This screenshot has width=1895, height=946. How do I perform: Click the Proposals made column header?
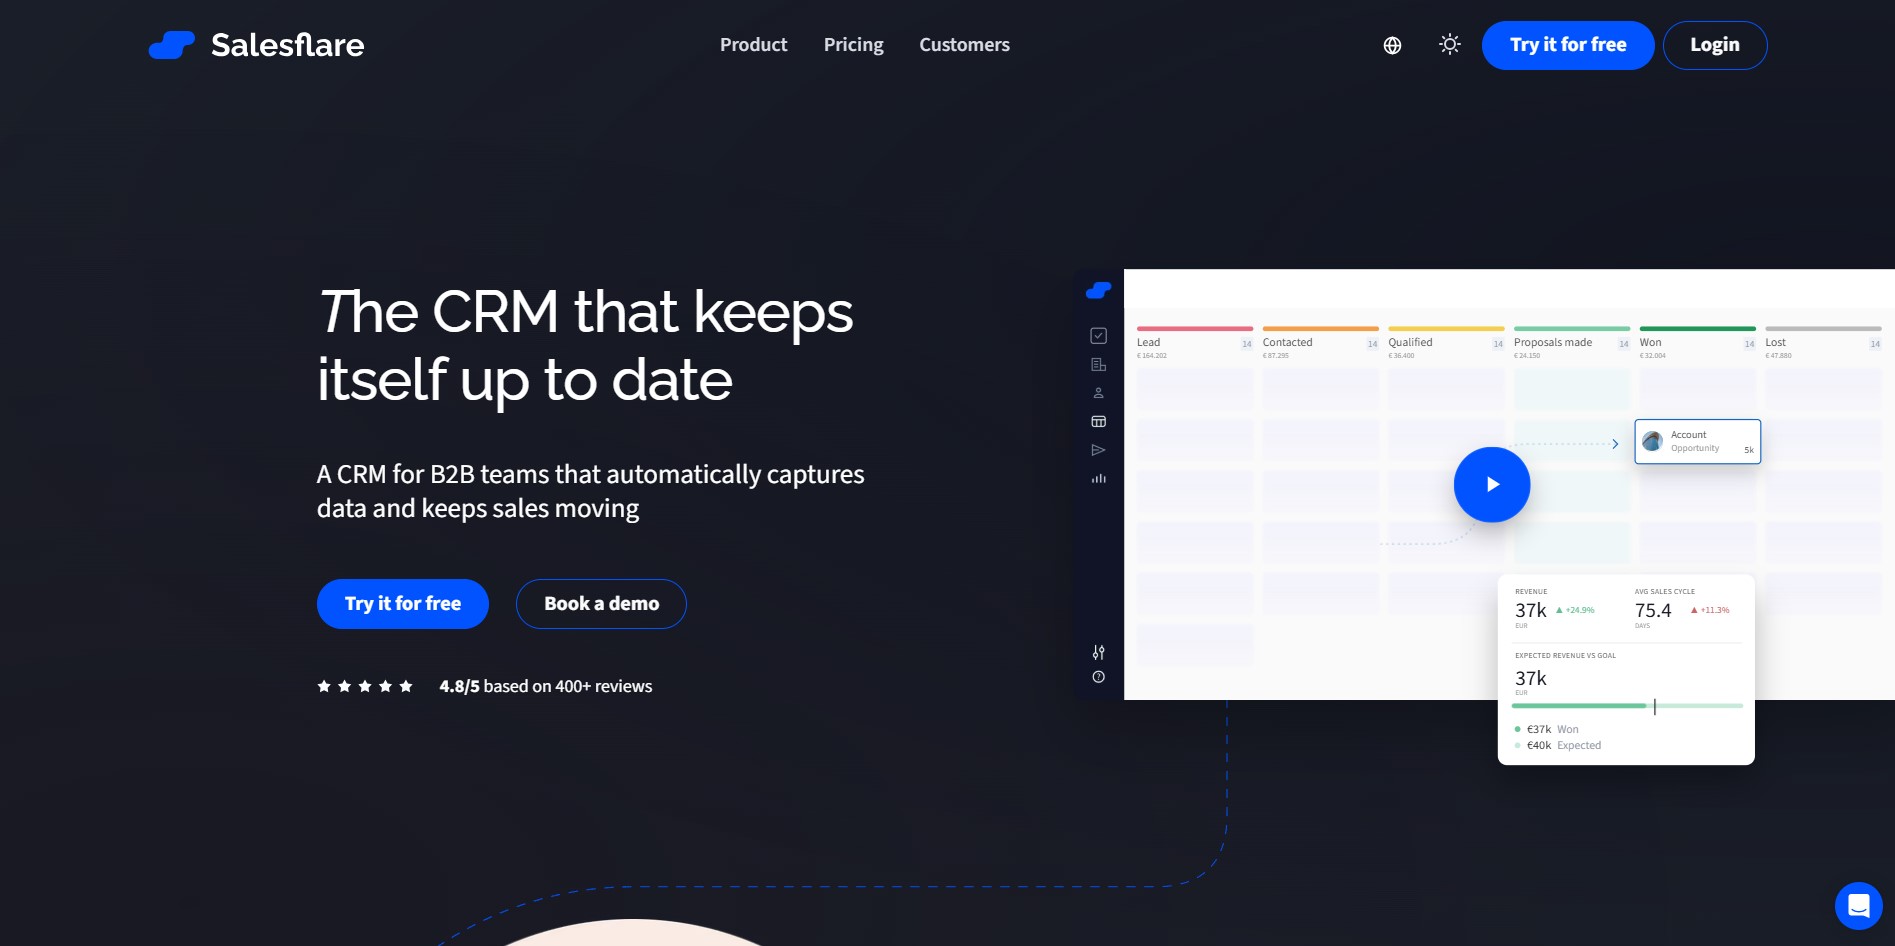(1572, 342)
